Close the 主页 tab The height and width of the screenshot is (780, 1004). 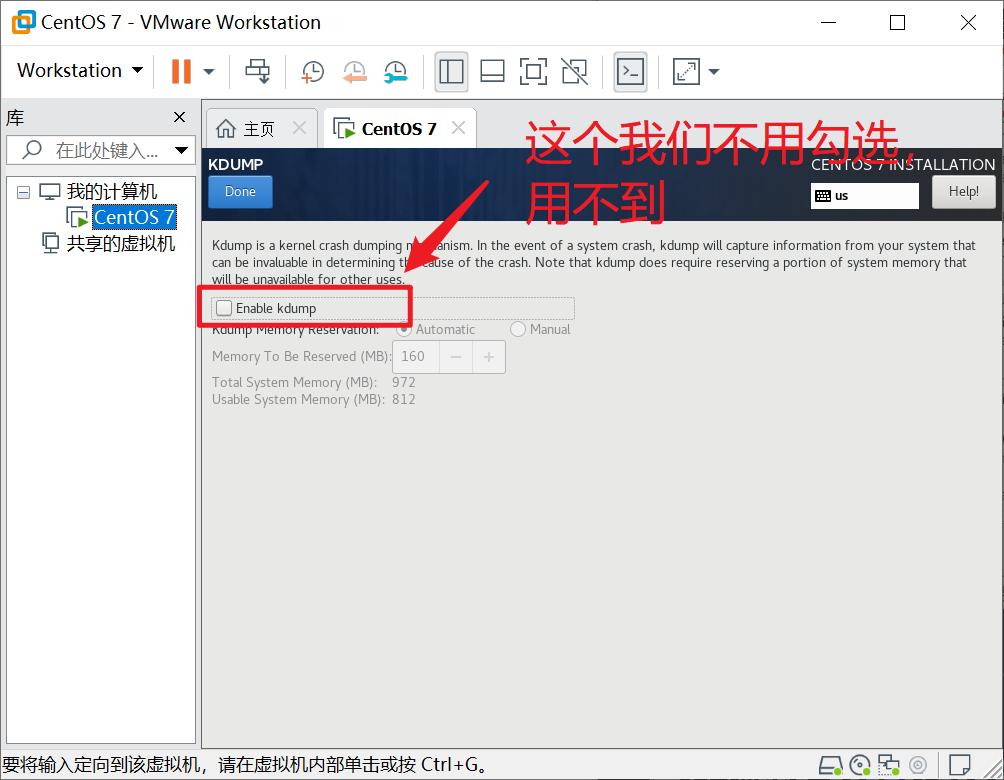click(x=299, y=128)
